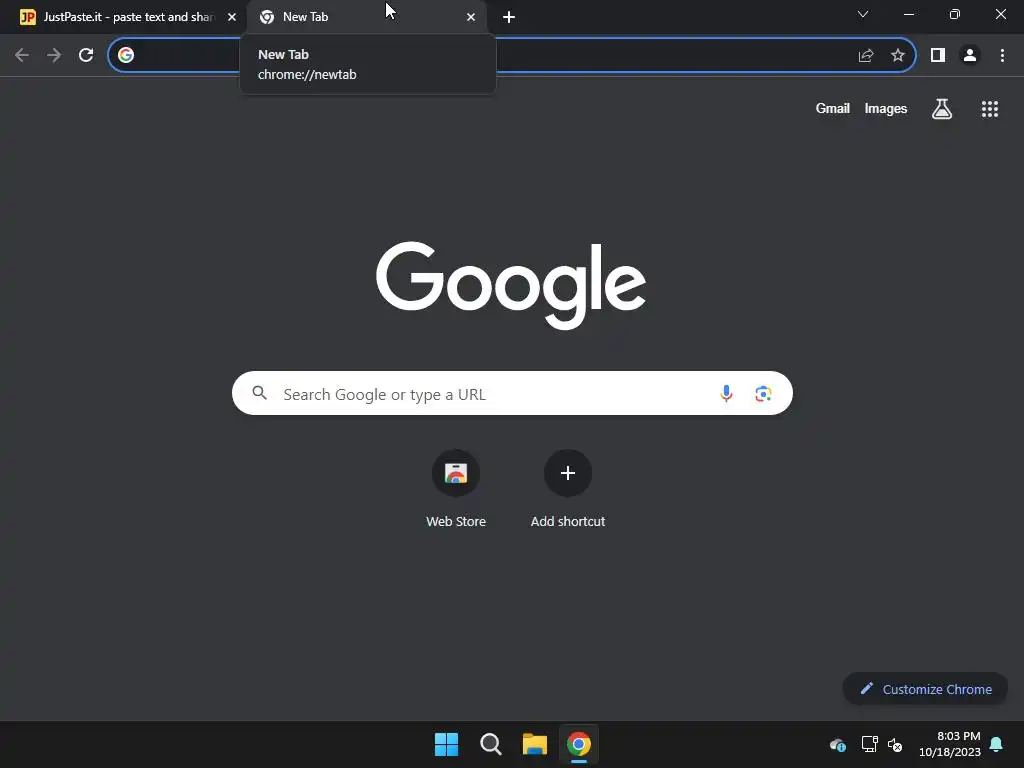
Task: Open Chrome three-dot menu
Action: [x=1002, y=56]
